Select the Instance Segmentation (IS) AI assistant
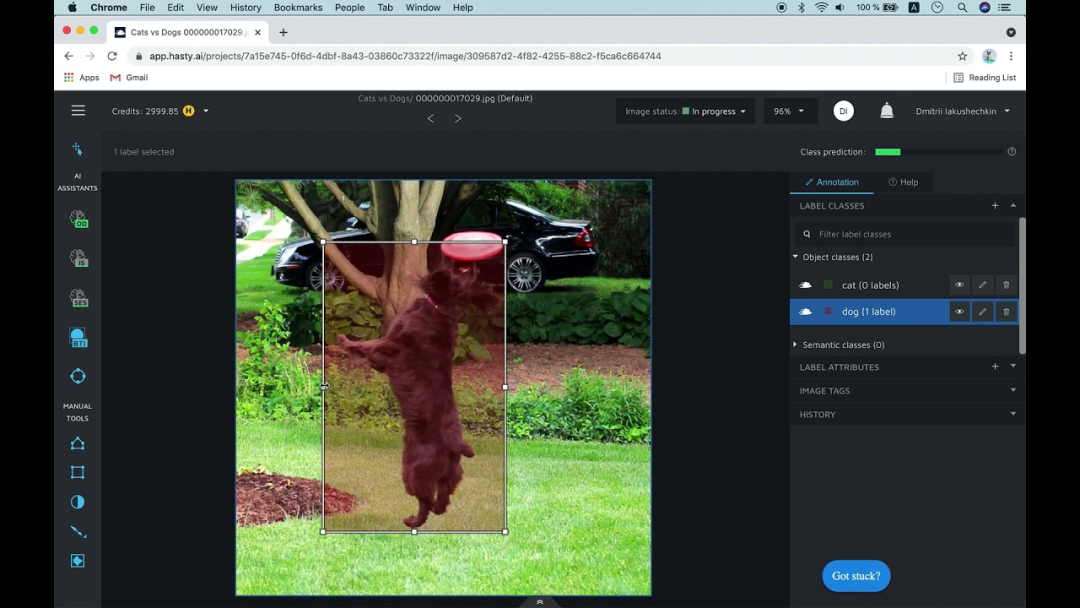1080x608 pixels. pyautogui.click(x=78, y=258)
